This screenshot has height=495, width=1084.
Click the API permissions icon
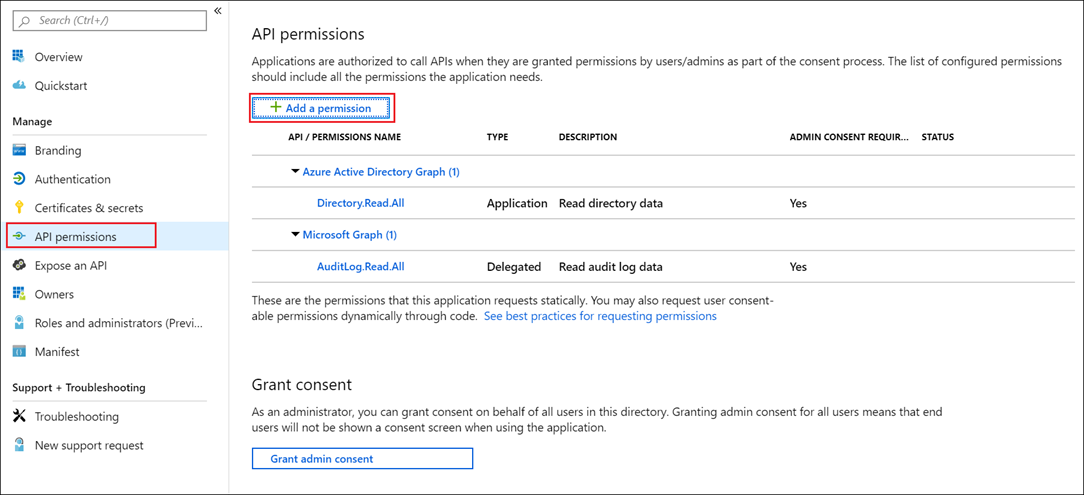19,236
